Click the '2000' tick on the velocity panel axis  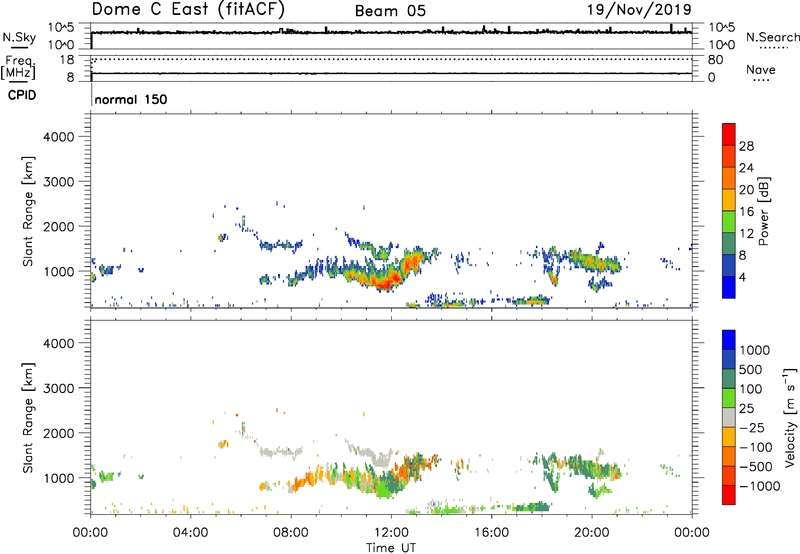click(x=58, y=433)
